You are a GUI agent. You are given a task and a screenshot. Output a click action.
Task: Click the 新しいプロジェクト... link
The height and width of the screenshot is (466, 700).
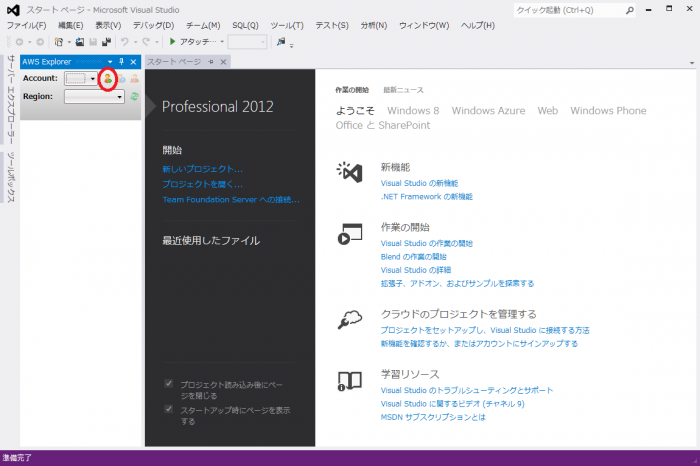coord(203,169)
